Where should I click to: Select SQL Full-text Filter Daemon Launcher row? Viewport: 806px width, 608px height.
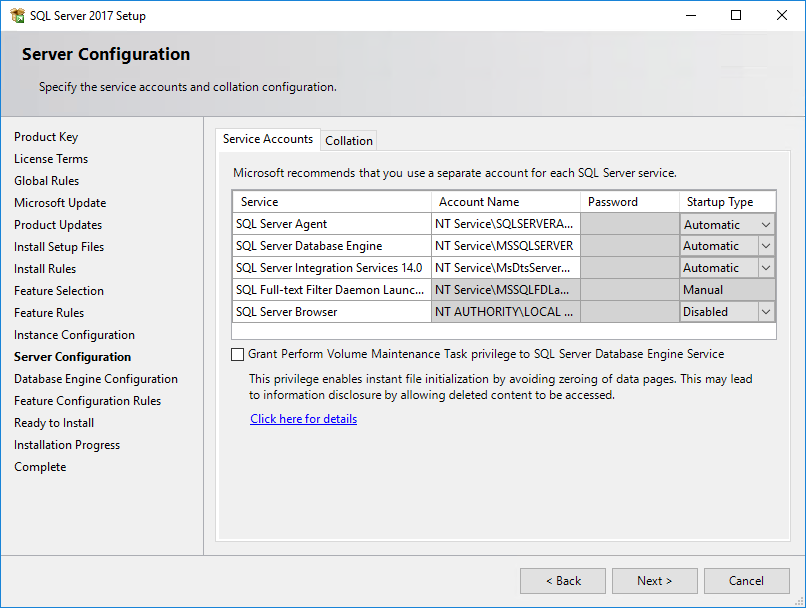332,290
